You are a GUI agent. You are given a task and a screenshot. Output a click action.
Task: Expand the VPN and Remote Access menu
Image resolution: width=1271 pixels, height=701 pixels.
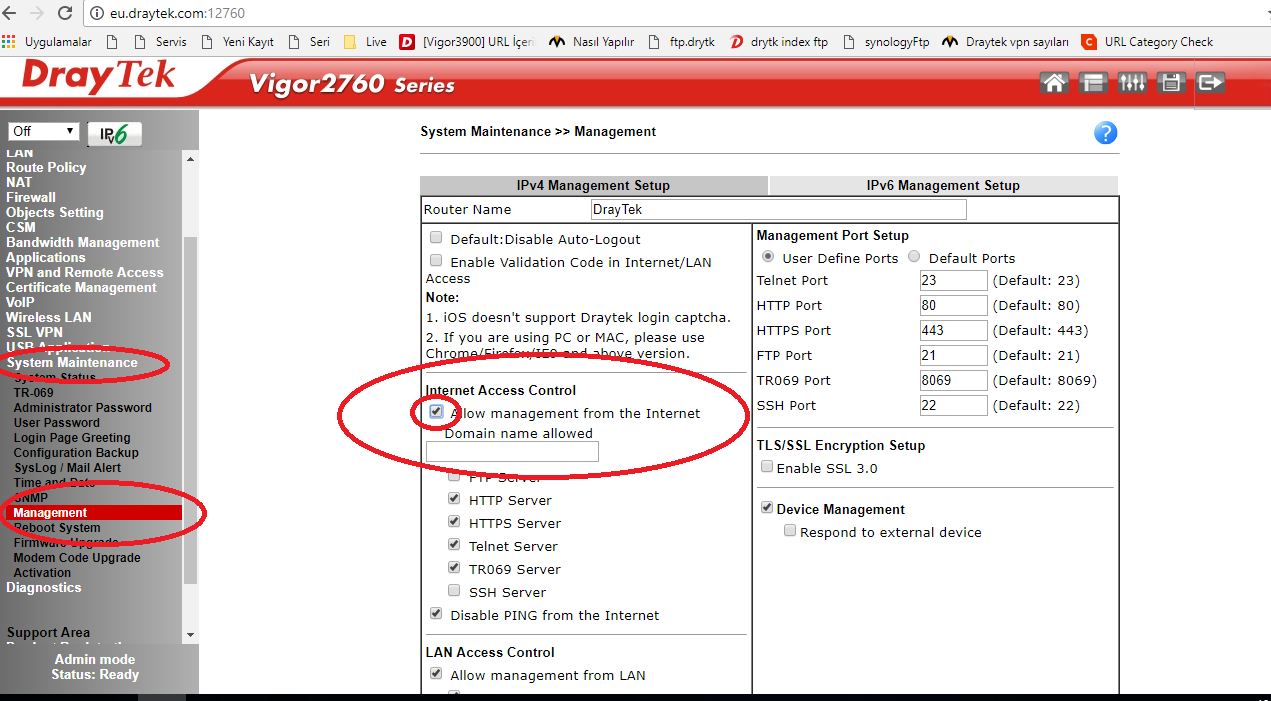[84, 272]
